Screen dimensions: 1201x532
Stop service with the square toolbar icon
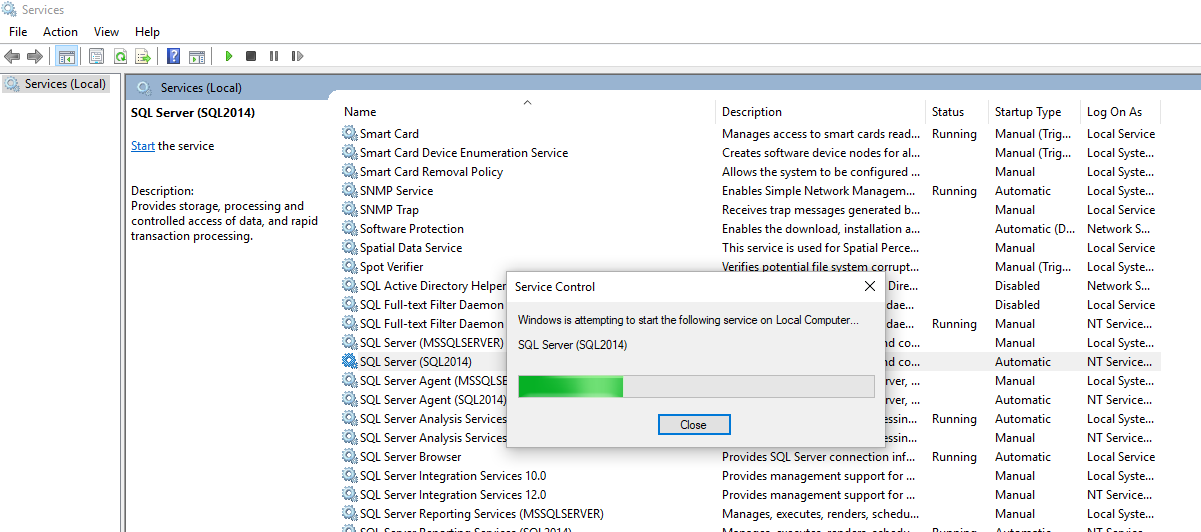(x=251, y=57)
